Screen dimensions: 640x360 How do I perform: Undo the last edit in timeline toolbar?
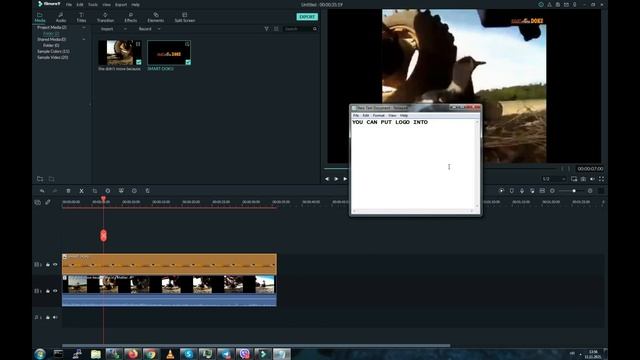[42, 191]
